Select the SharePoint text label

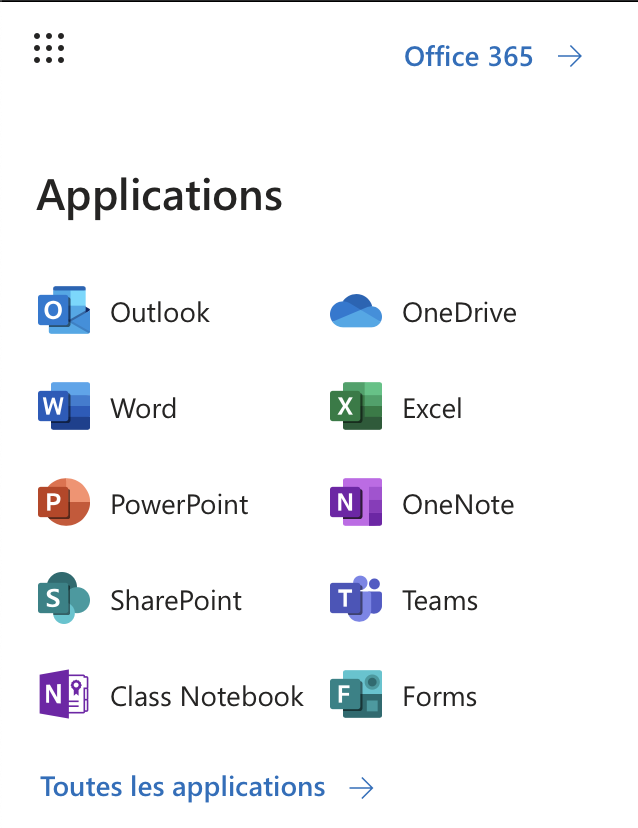(176, 601)
